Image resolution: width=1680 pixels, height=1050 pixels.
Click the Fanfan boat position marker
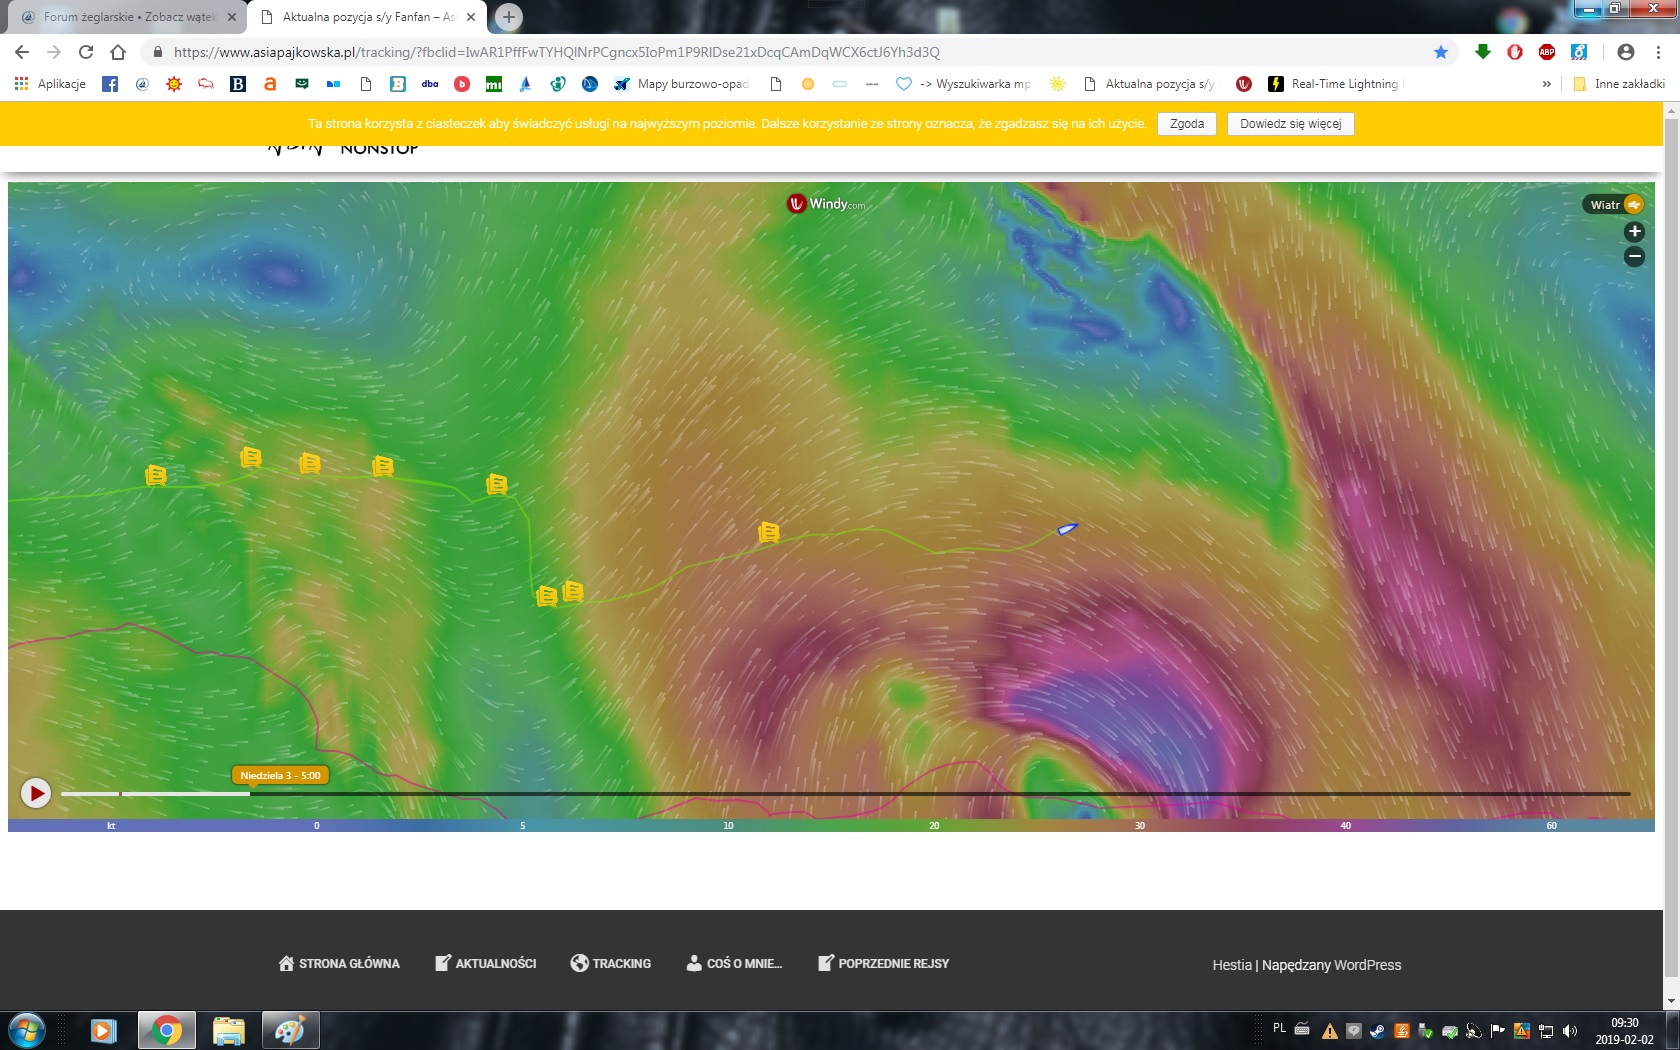(x=1068, y=528)
